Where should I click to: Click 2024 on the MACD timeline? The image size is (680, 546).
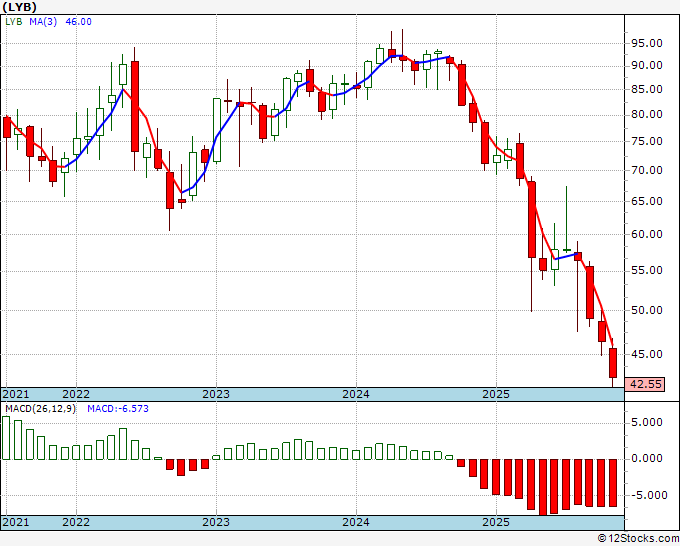[356, 522]
